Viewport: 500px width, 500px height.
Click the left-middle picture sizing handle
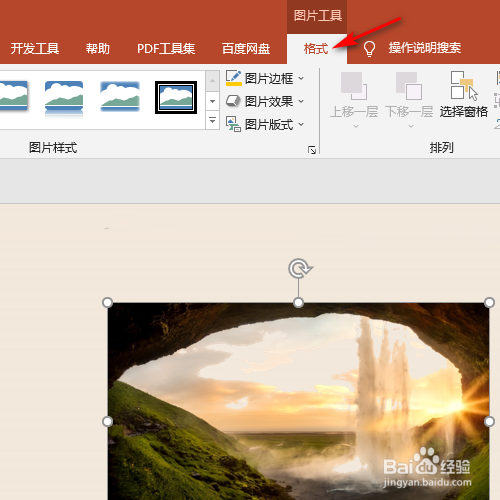pyautogui.click(x=107, y=422)
